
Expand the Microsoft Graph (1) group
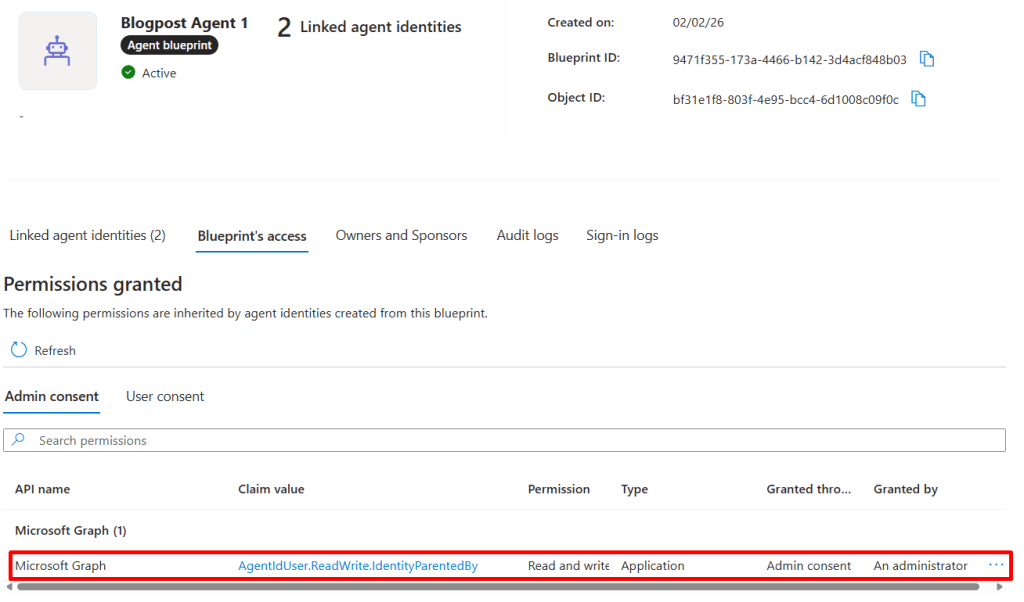[x=70, y=530]
